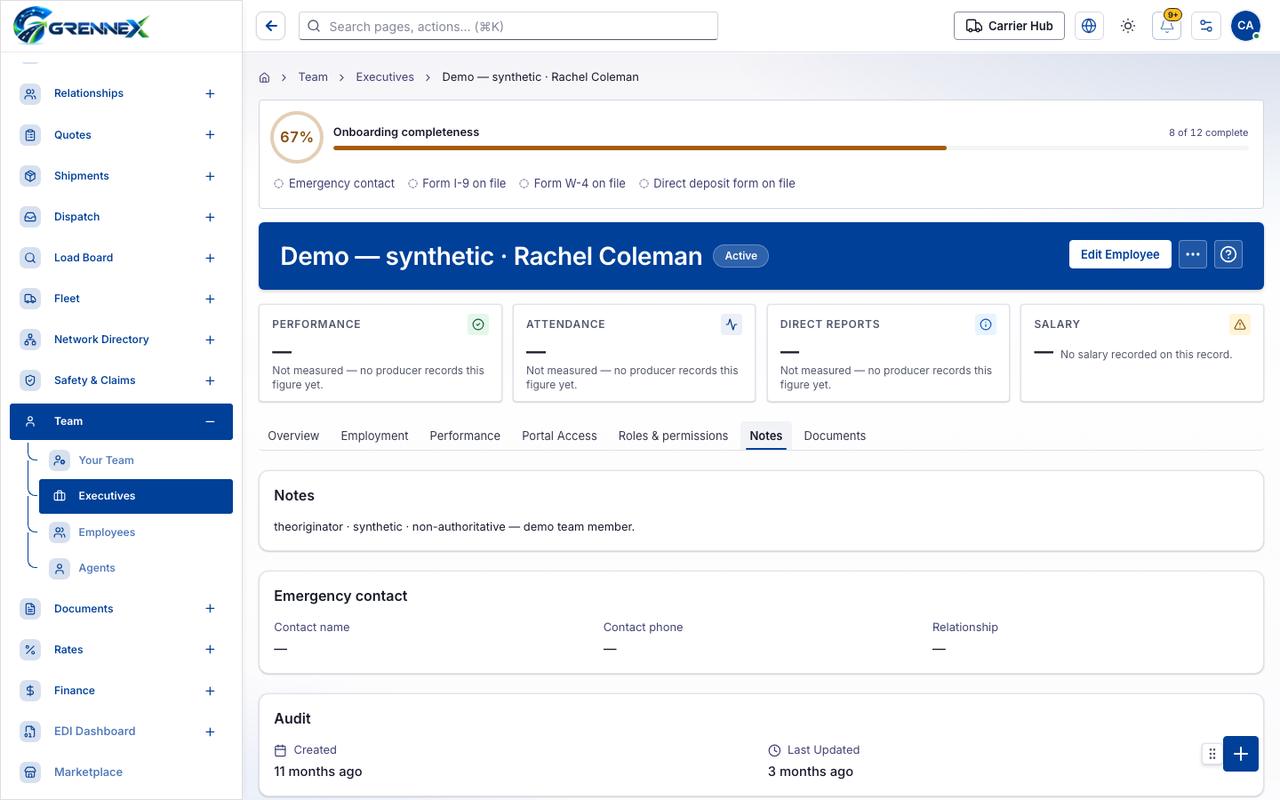Focus the search pages input field
This screenshot has width=1280, height=800.
[508, 26]
